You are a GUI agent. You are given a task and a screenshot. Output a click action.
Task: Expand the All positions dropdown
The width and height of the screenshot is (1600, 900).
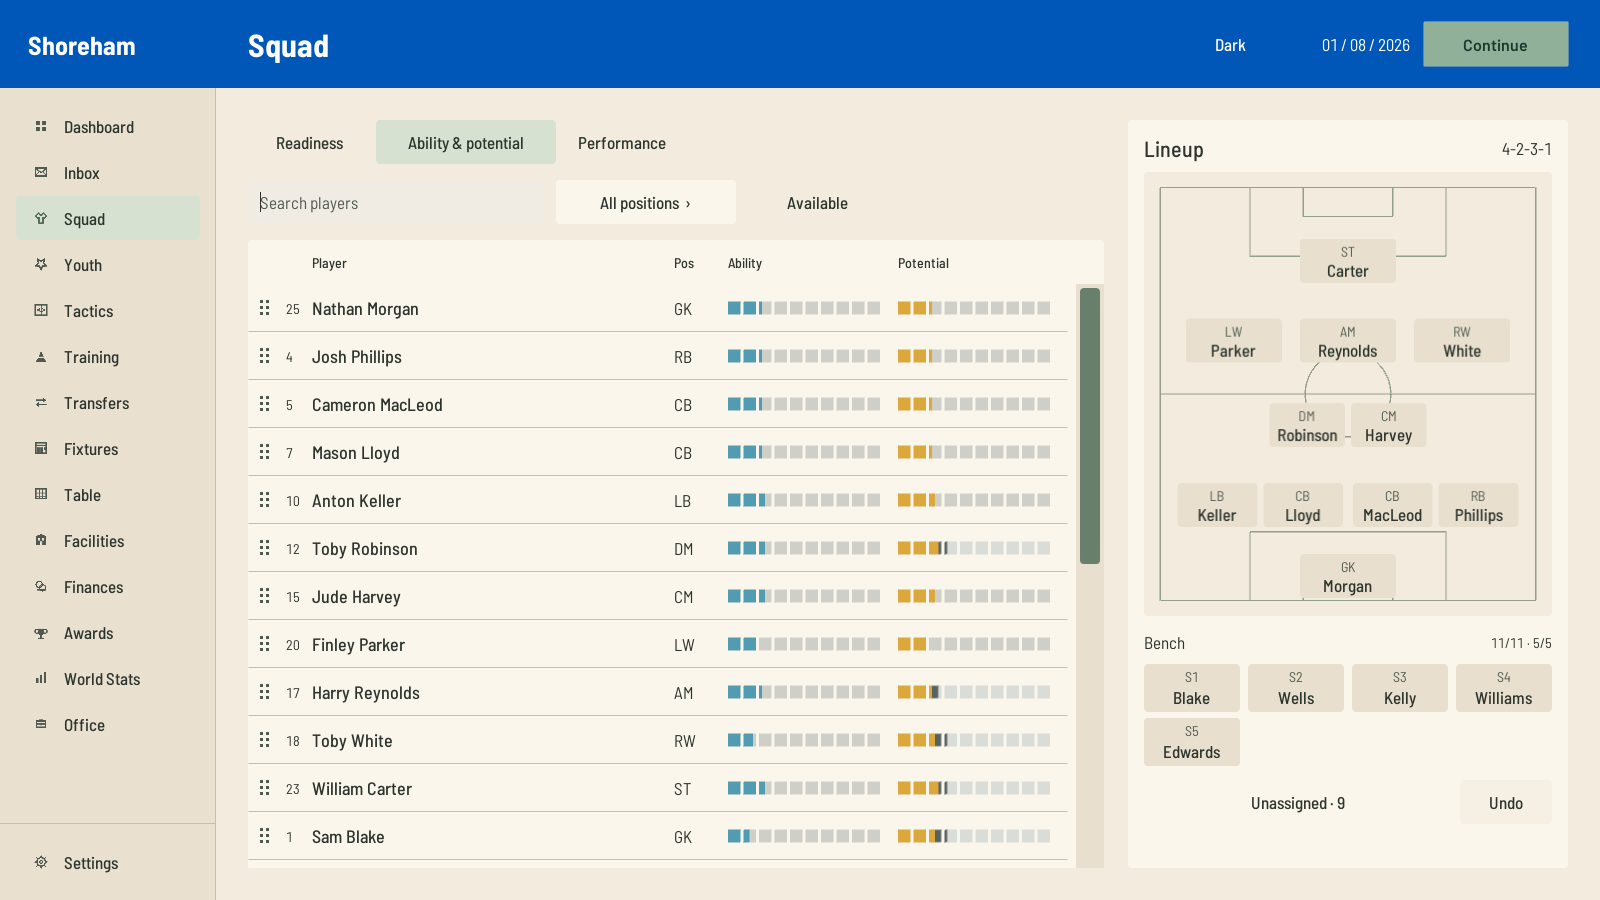tap(646, 203)
